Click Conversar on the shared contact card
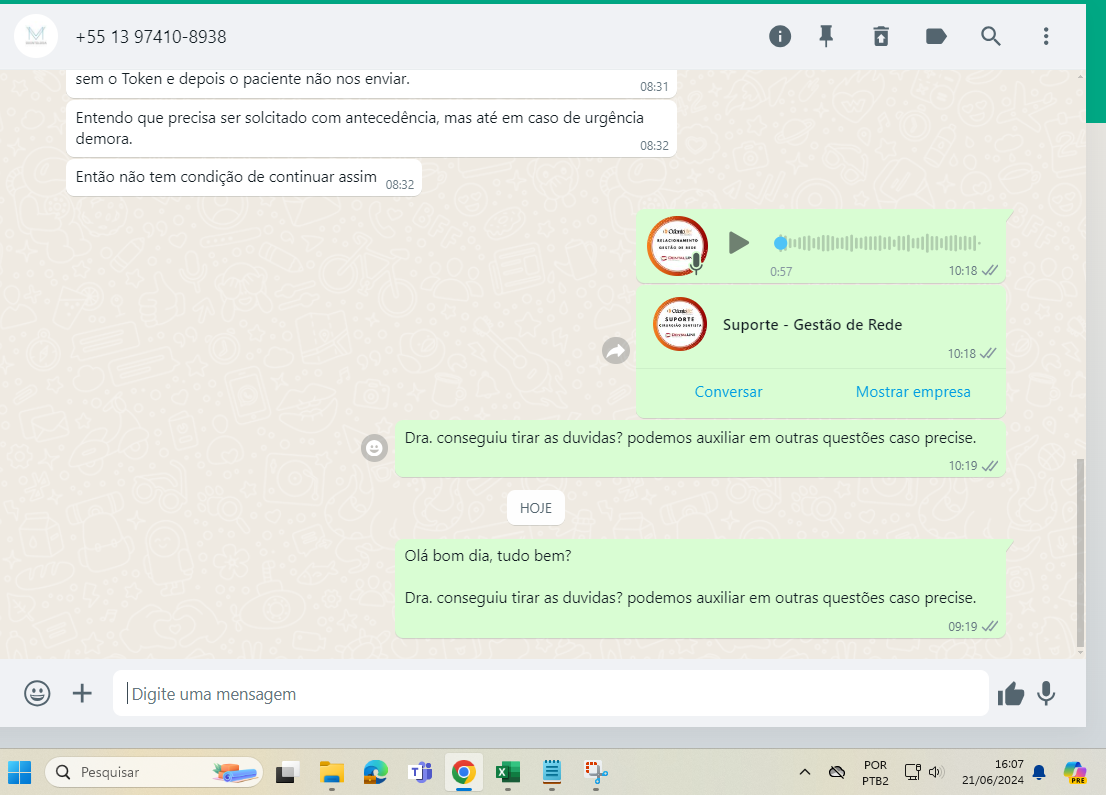This screenshot has height=795, width=1106. pyautogui.click(x=728, y=392)
